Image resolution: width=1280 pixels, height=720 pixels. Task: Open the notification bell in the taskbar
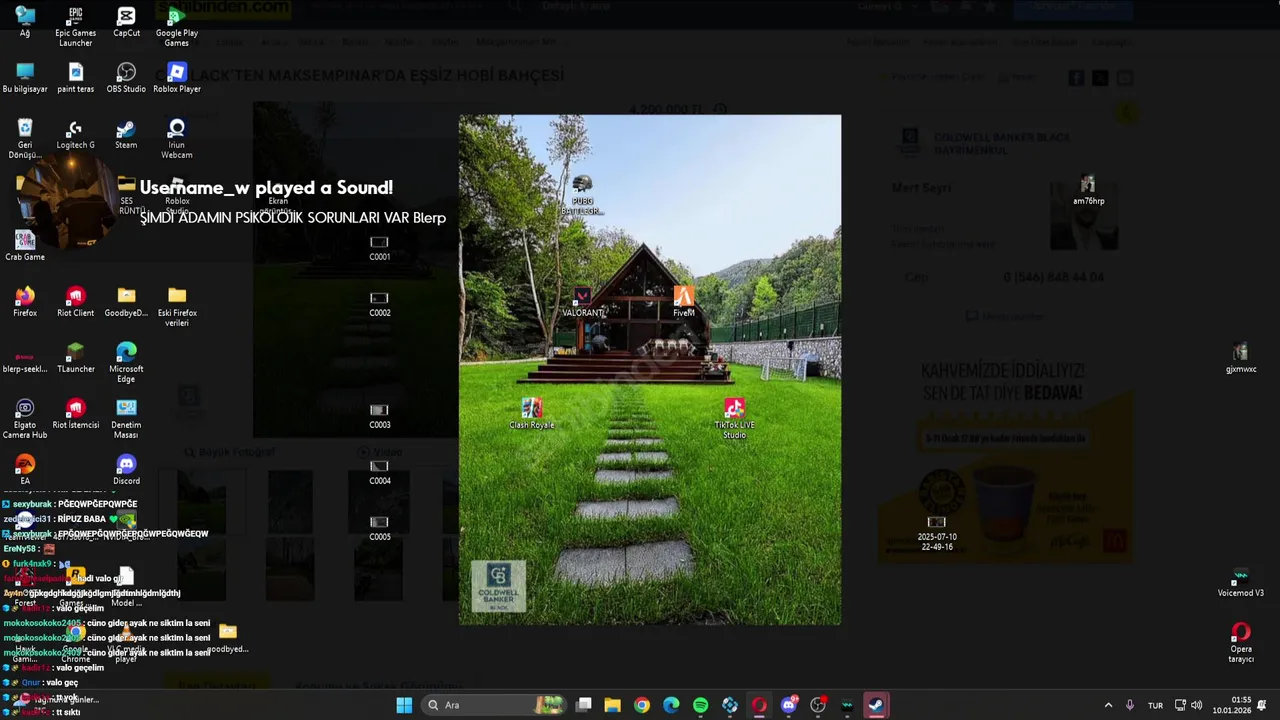pyautogui.click(x=1262, y=705)
